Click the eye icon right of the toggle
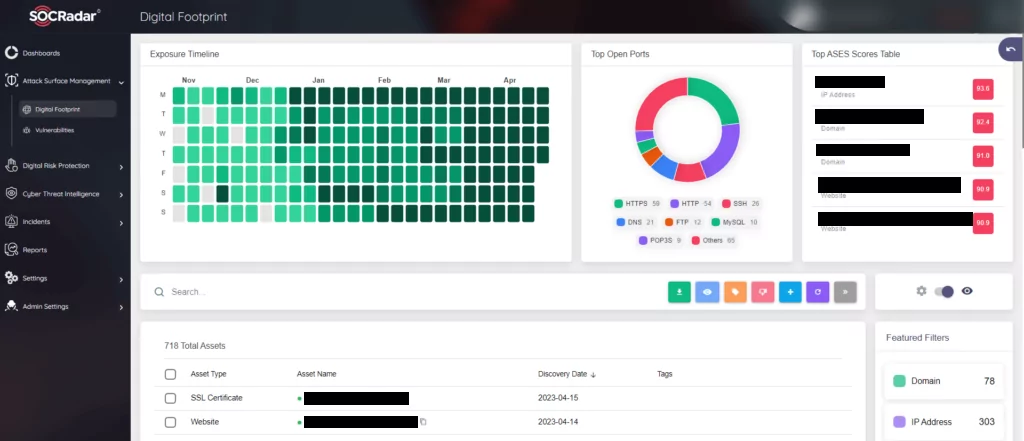Viewport: 1024px width, 441px height. [967, 291]
